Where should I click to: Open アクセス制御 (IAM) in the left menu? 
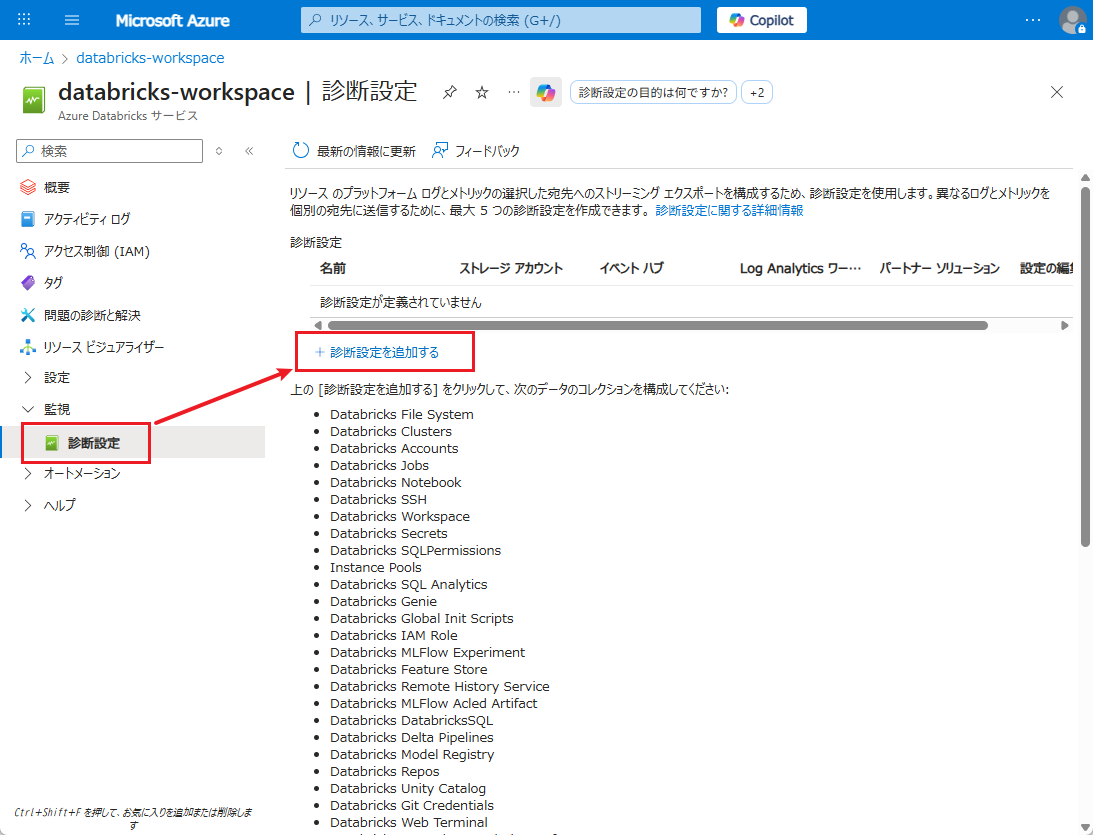[x=96, y=251]
